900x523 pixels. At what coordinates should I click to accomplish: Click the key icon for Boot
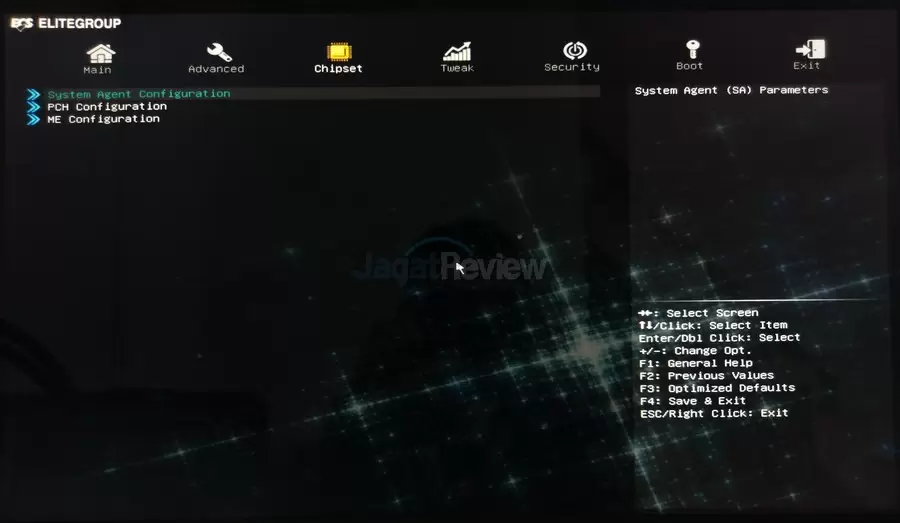(x=691, y=49)
